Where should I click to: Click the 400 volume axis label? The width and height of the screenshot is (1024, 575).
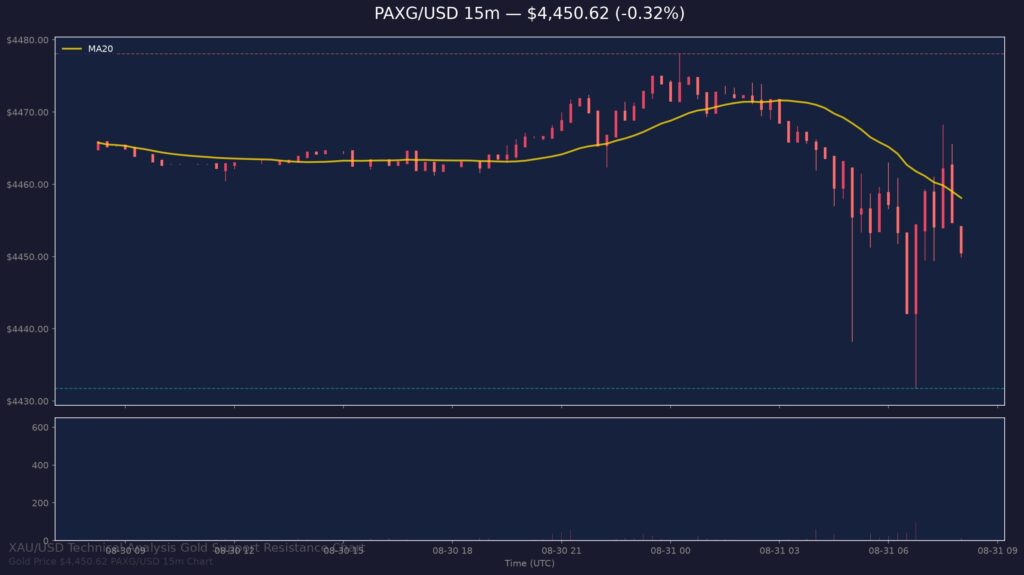tap(40, 465)
